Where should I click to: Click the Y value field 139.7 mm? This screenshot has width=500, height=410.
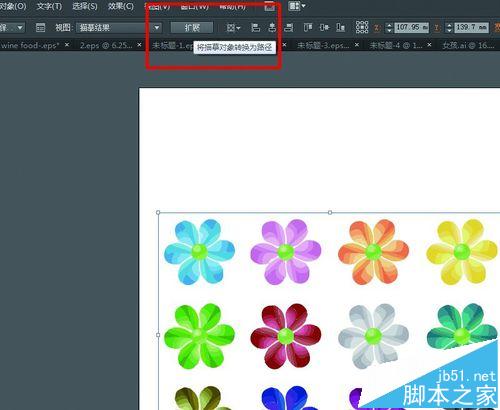click(472, 27)
